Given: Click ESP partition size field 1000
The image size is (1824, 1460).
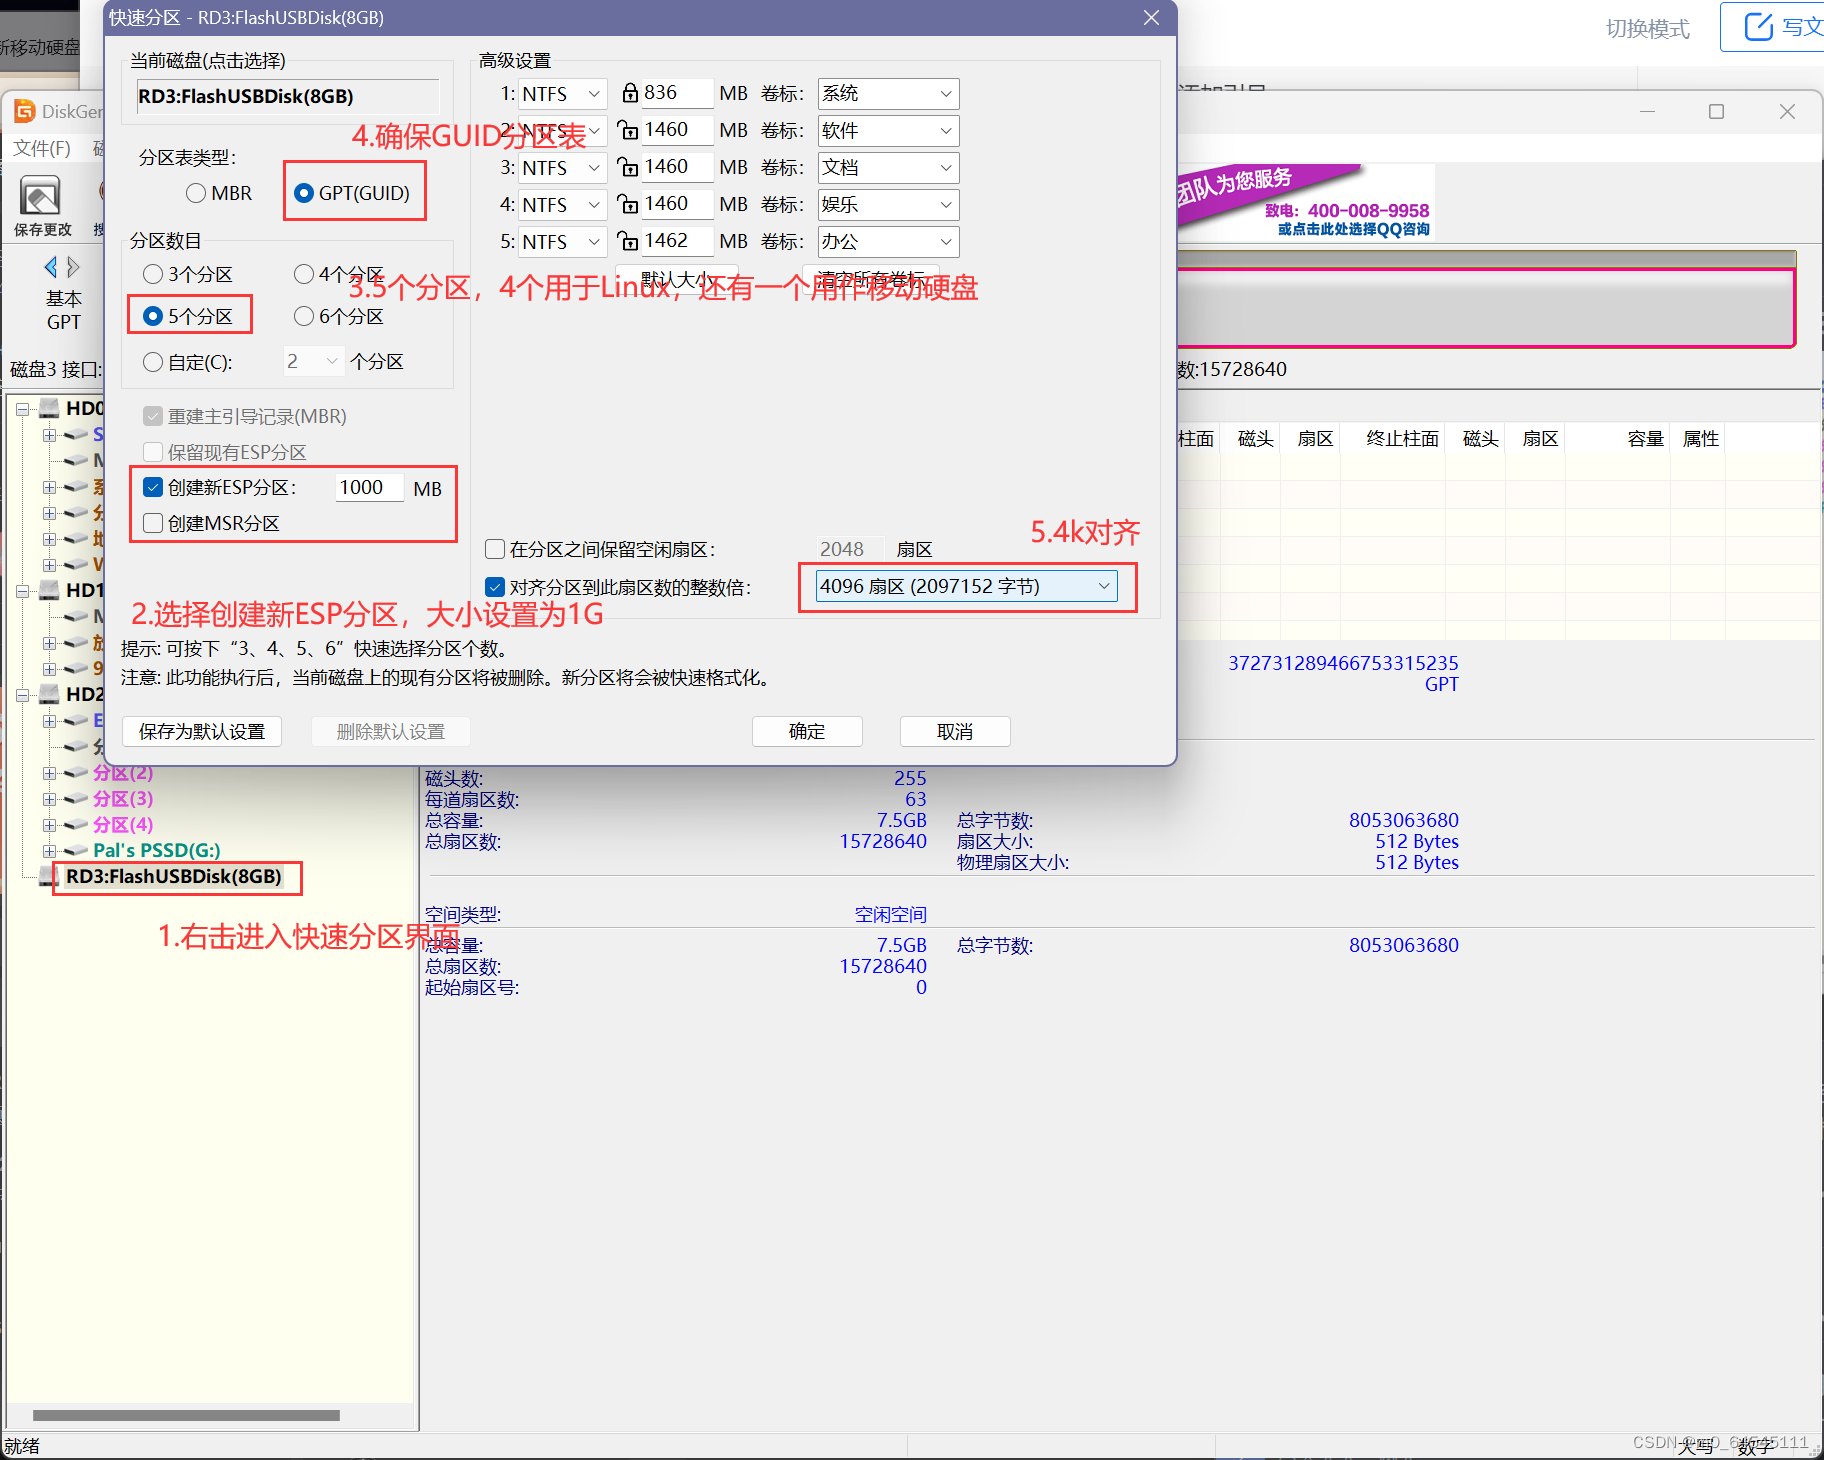Looking at the screenshot, I should tap(368, 487).
